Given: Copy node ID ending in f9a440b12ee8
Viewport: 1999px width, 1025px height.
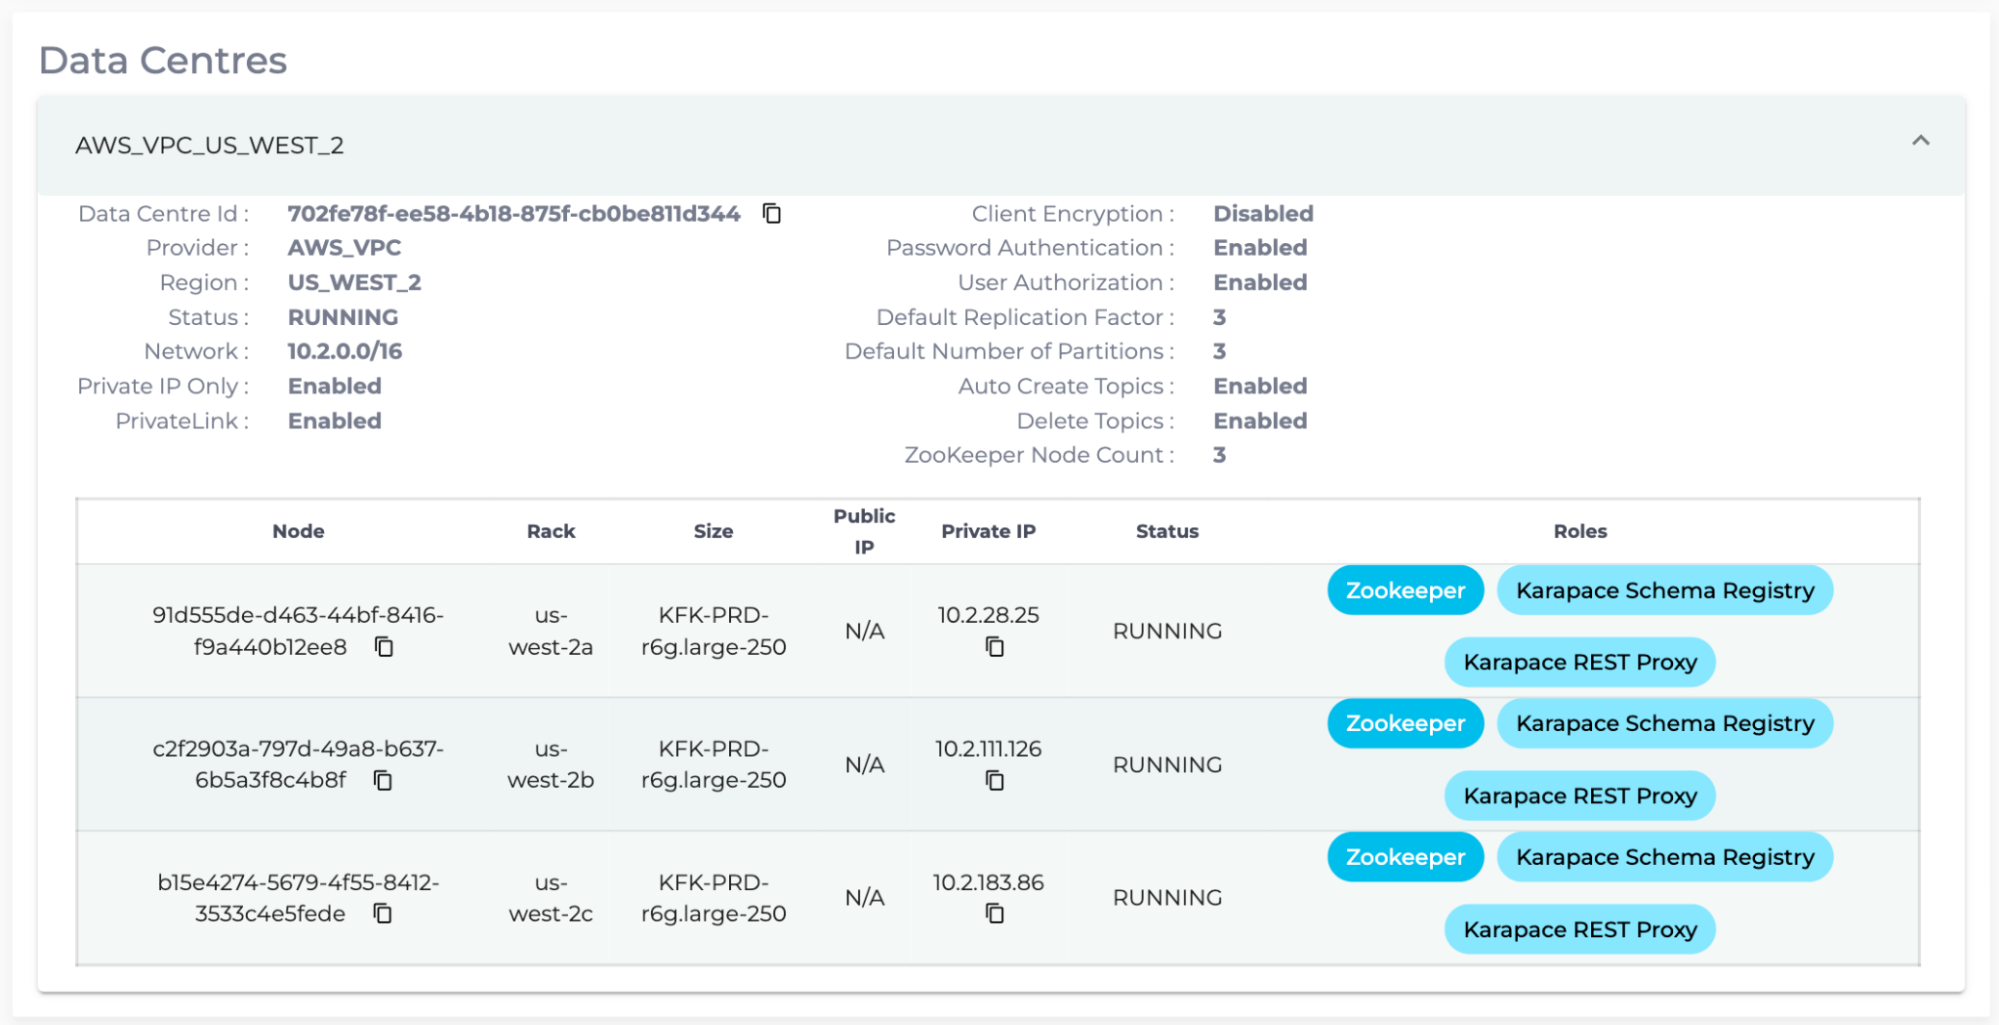Looking at the screenshot, I should coord(384,647).
